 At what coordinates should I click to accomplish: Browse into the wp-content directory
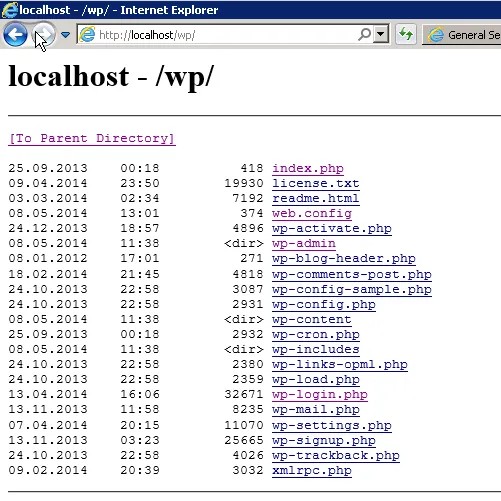312,319
